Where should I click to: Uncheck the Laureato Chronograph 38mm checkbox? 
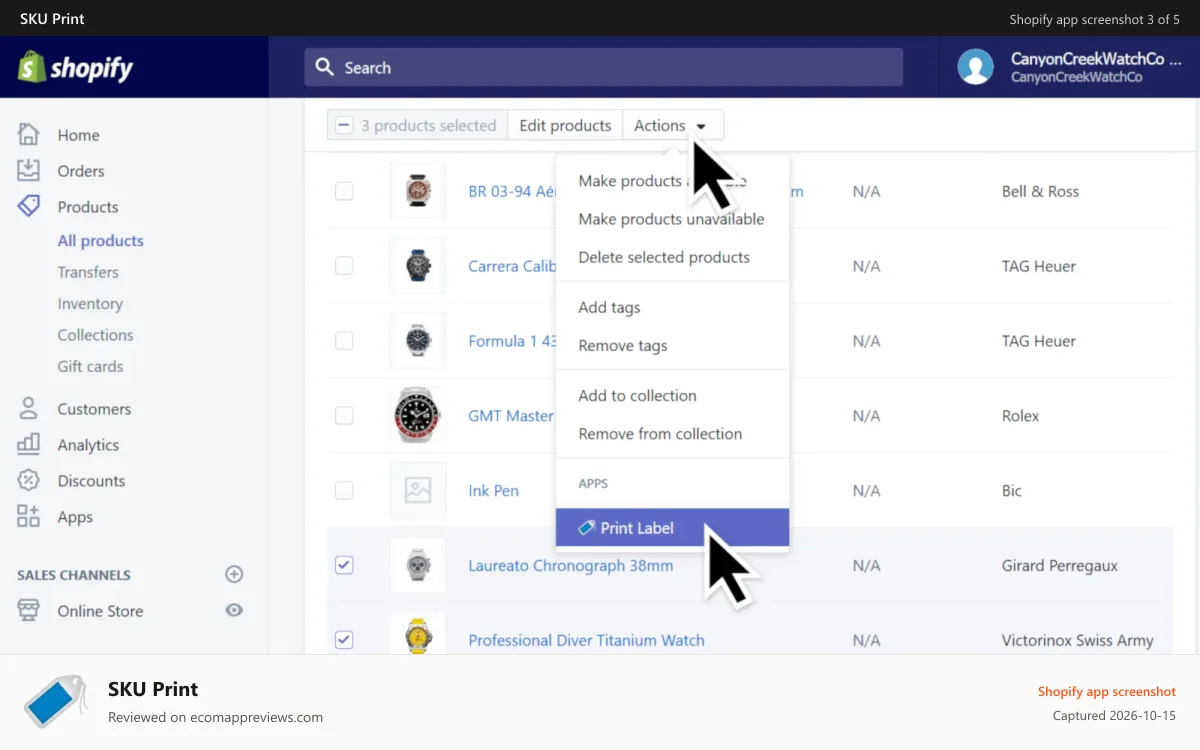(x=344, y=565)
